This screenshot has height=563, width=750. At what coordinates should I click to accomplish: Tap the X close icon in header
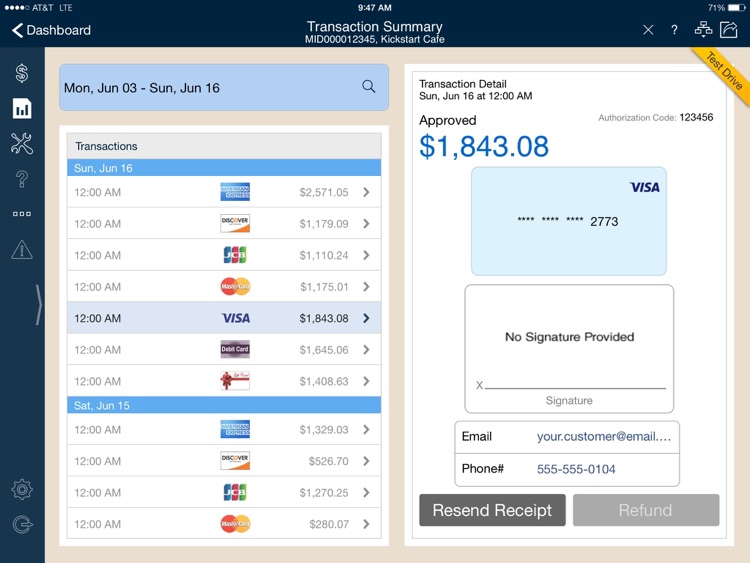click(648, 30)
